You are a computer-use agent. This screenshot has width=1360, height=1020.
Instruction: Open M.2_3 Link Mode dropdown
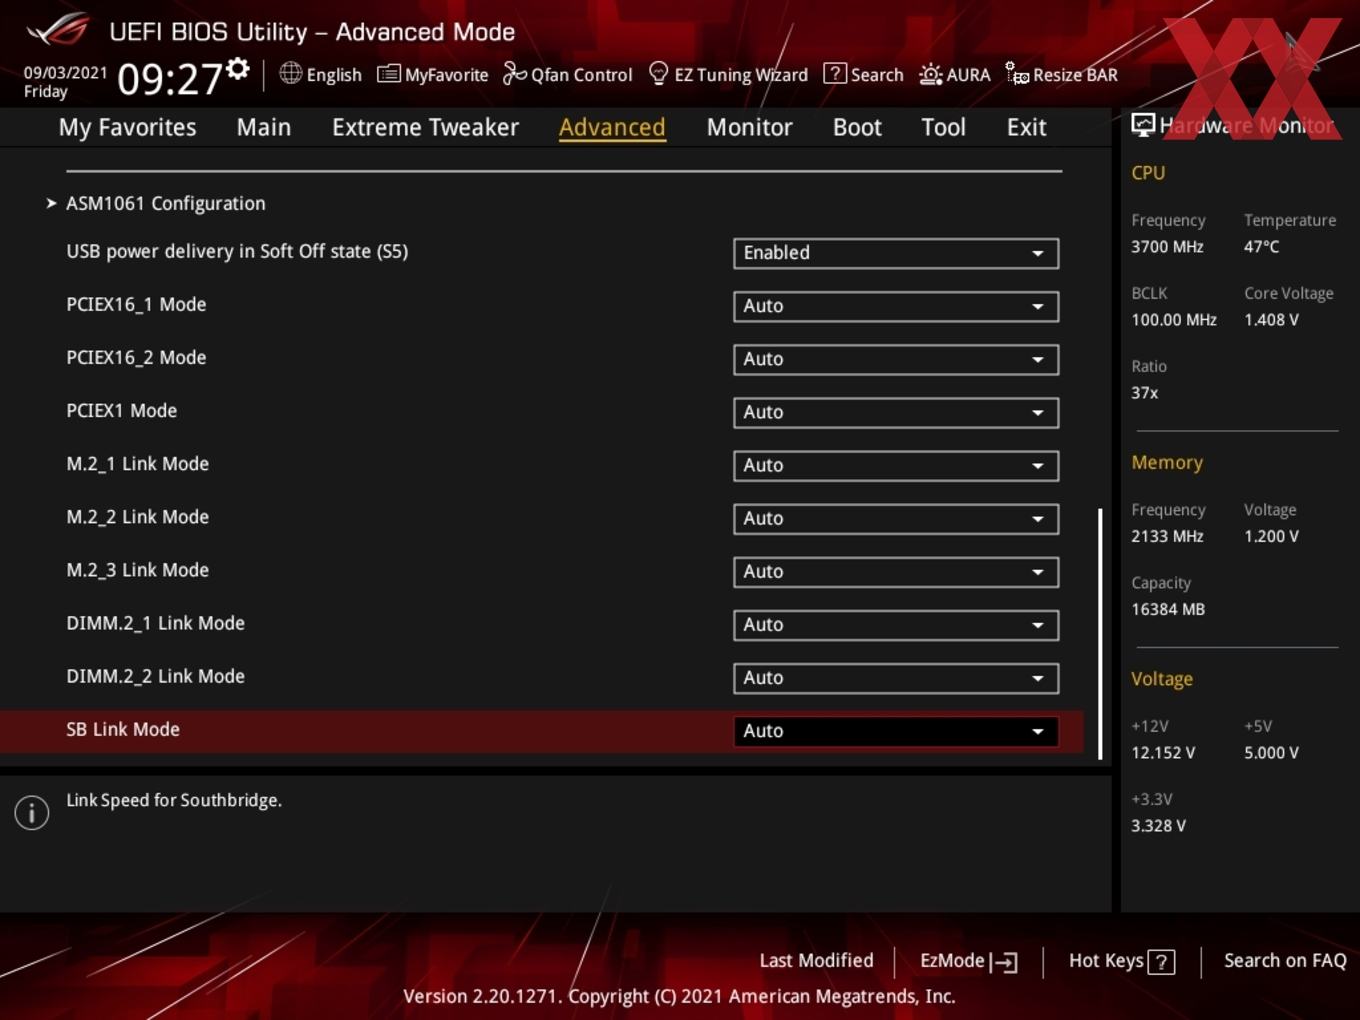click(895, 571)
